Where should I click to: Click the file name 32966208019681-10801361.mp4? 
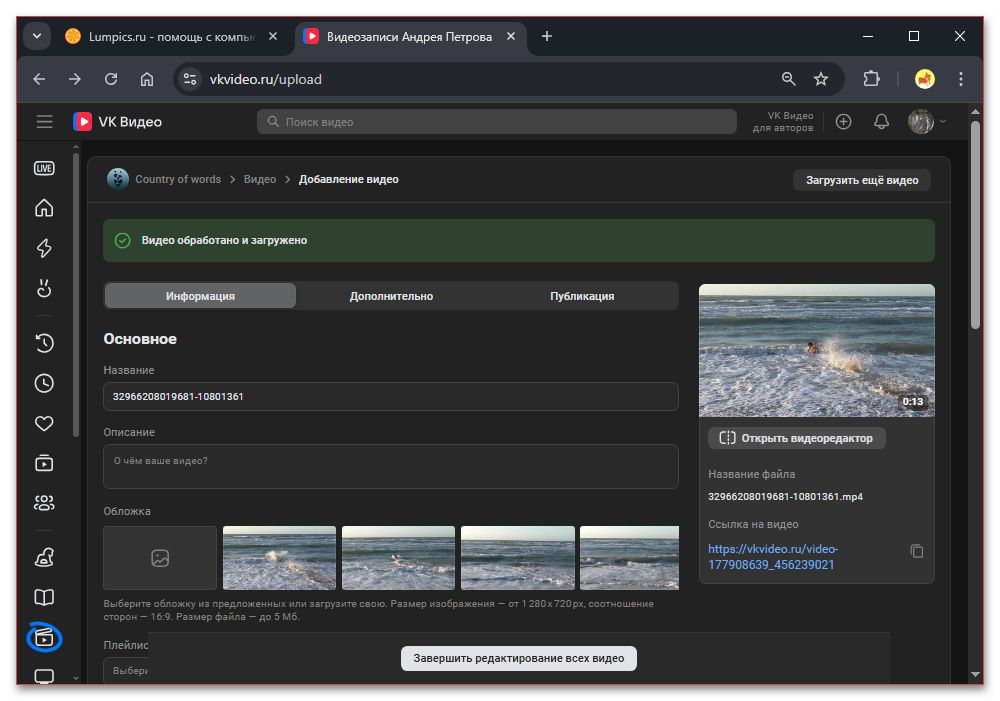[785, 497]
